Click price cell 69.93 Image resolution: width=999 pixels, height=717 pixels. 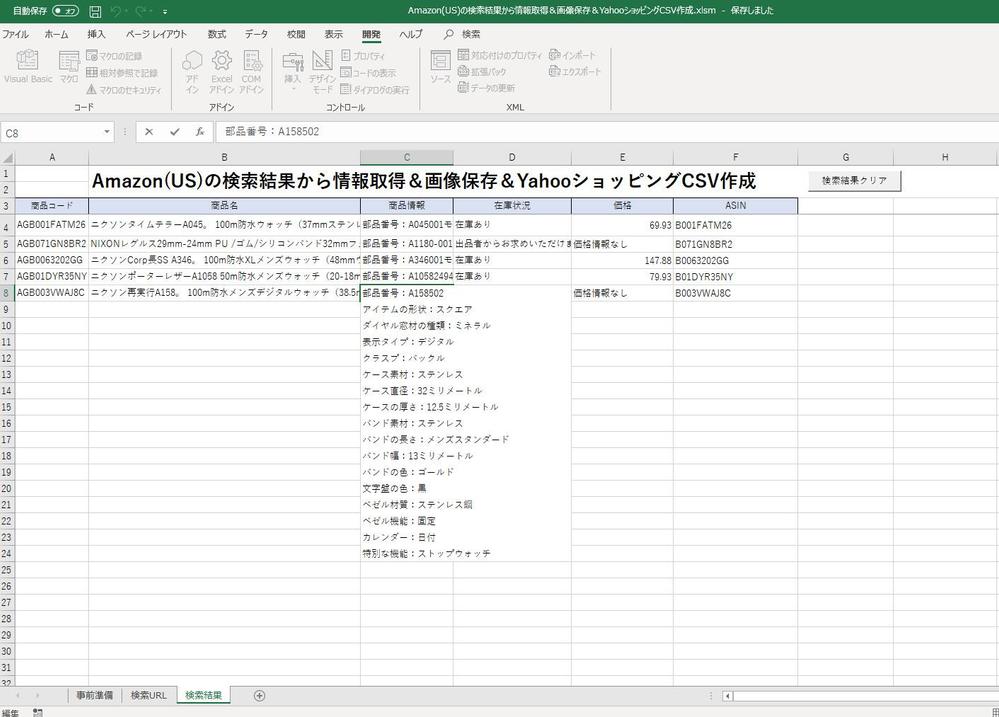tap(622, 225)
